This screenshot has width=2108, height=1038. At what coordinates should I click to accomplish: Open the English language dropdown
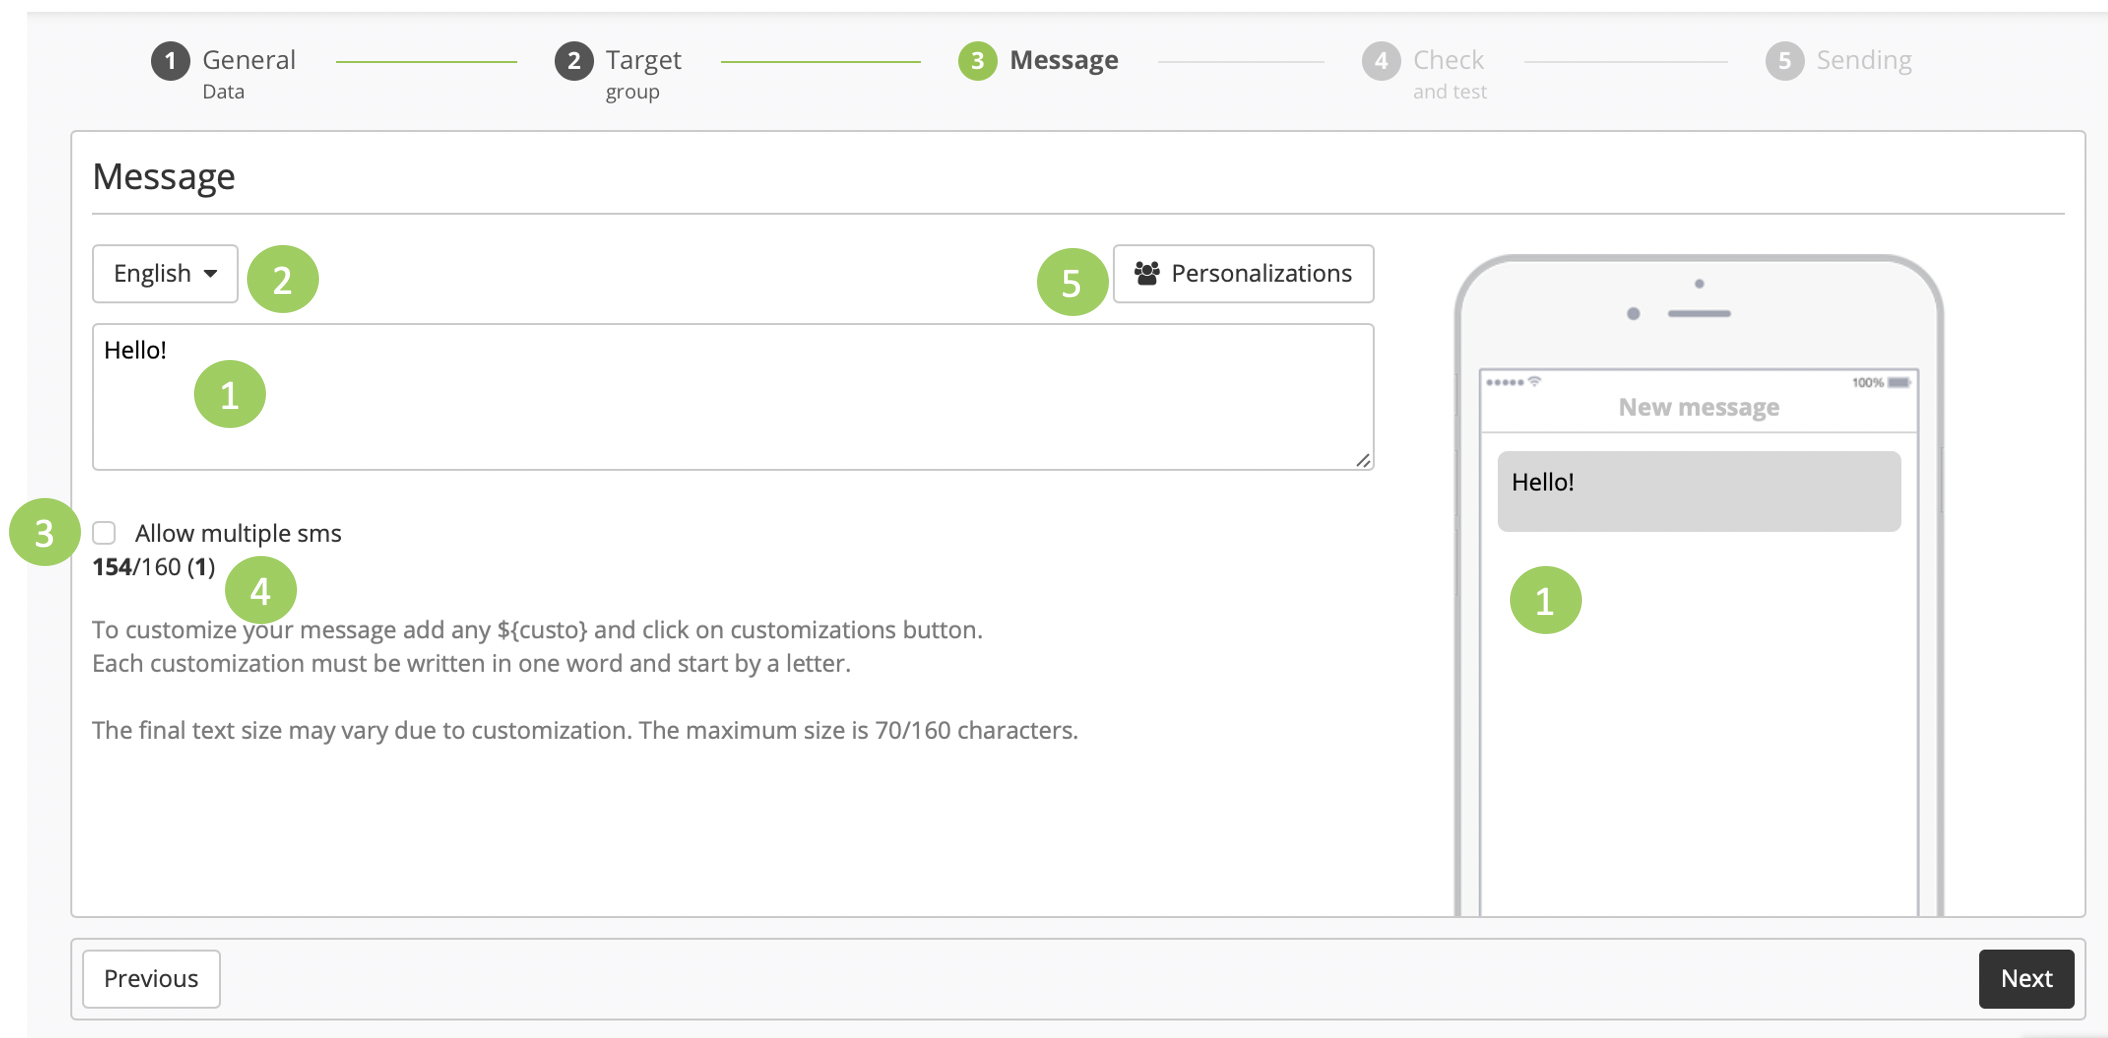[165, 274]
